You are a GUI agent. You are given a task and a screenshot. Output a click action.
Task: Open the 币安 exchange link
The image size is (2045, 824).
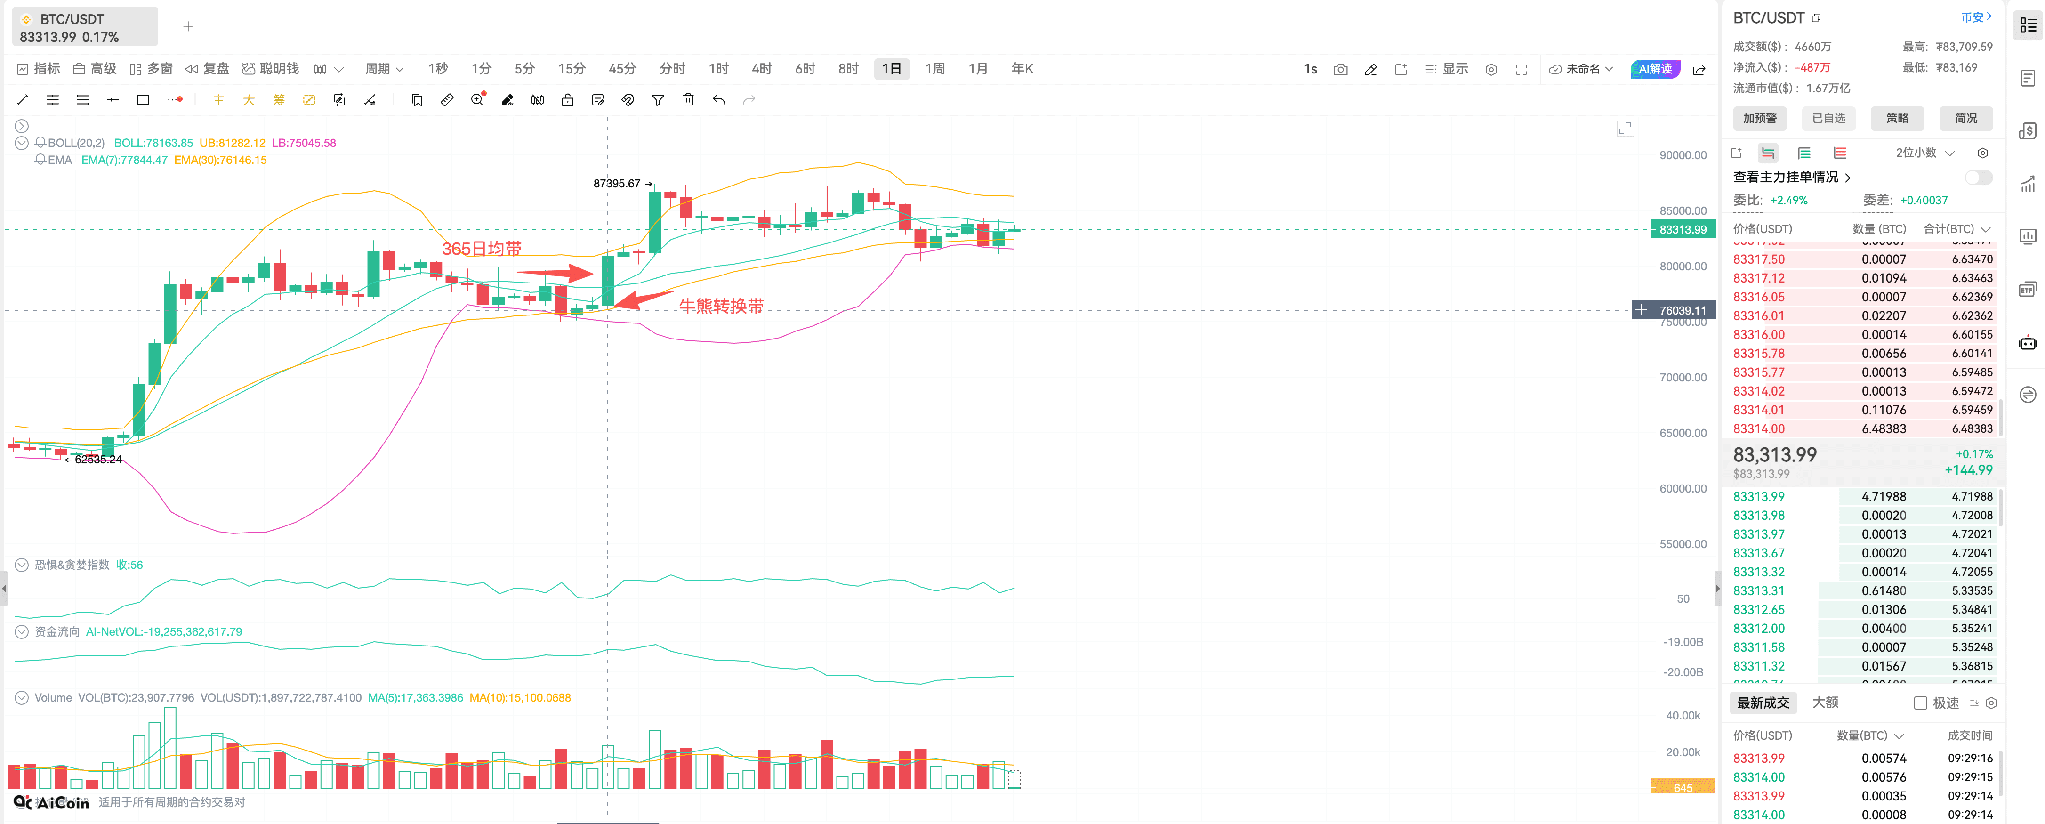click(x=1976, y=17)
